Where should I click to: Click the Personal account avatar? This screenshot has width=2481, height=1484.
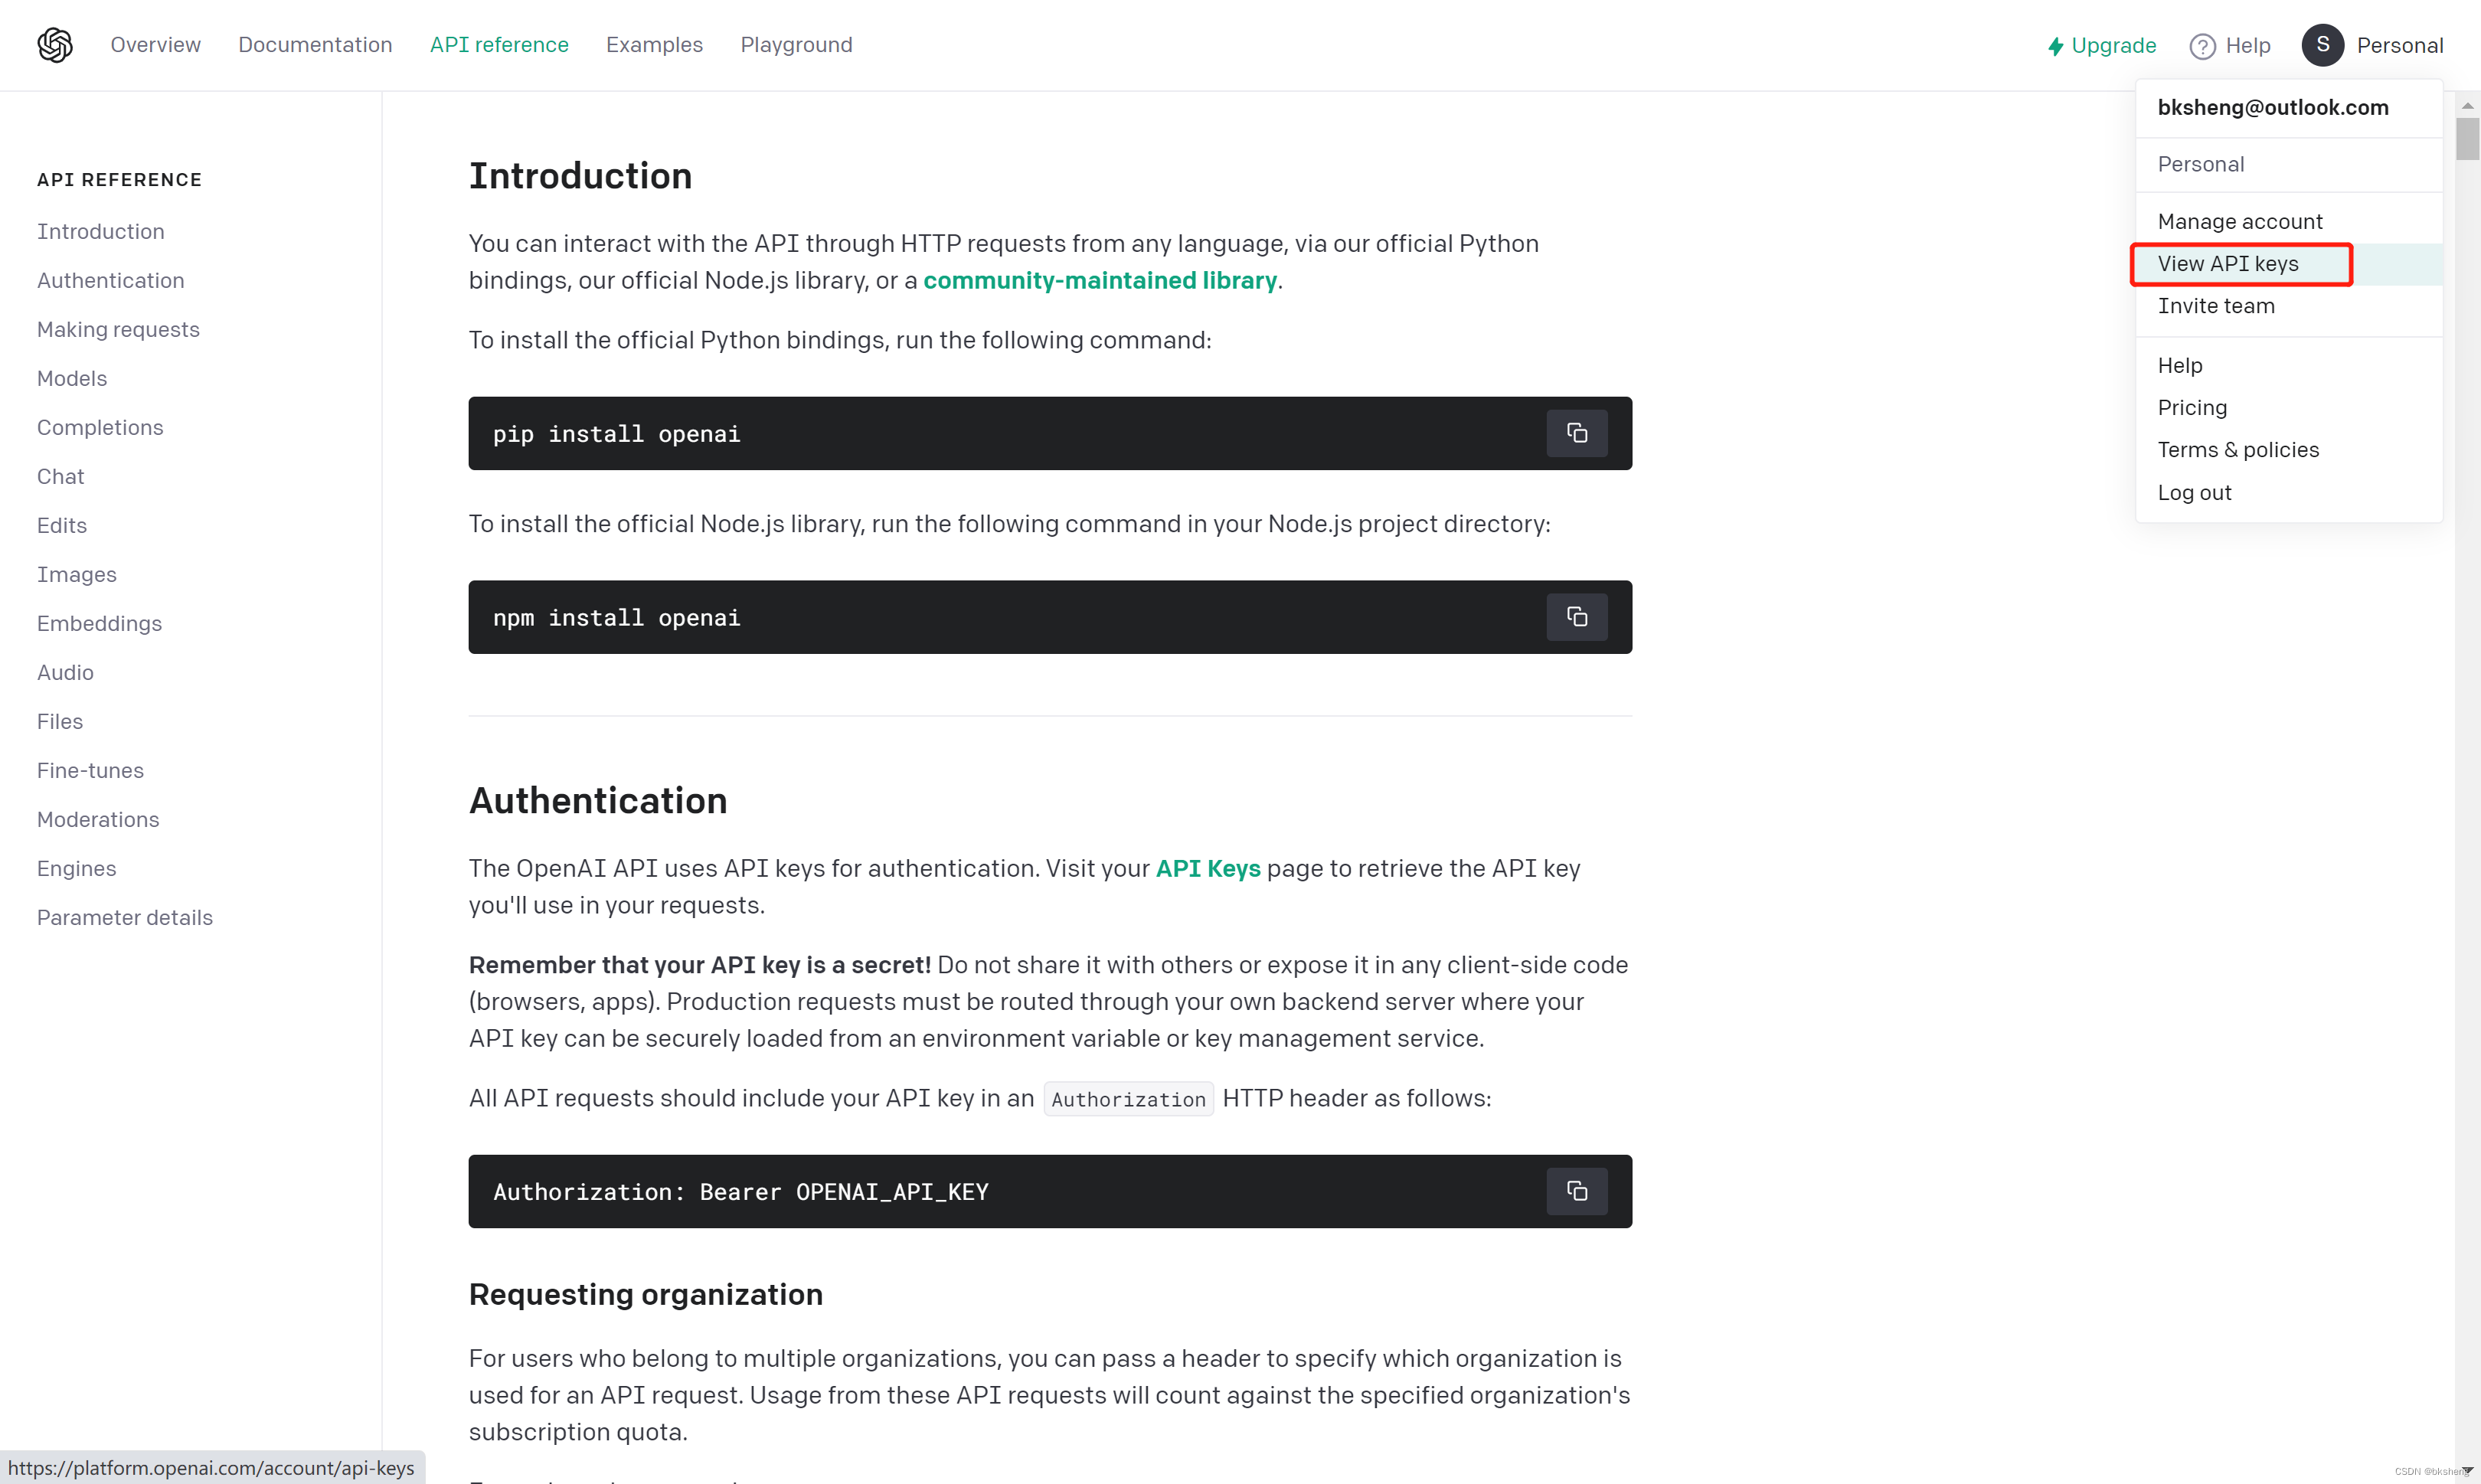[x=2322, y=45]
